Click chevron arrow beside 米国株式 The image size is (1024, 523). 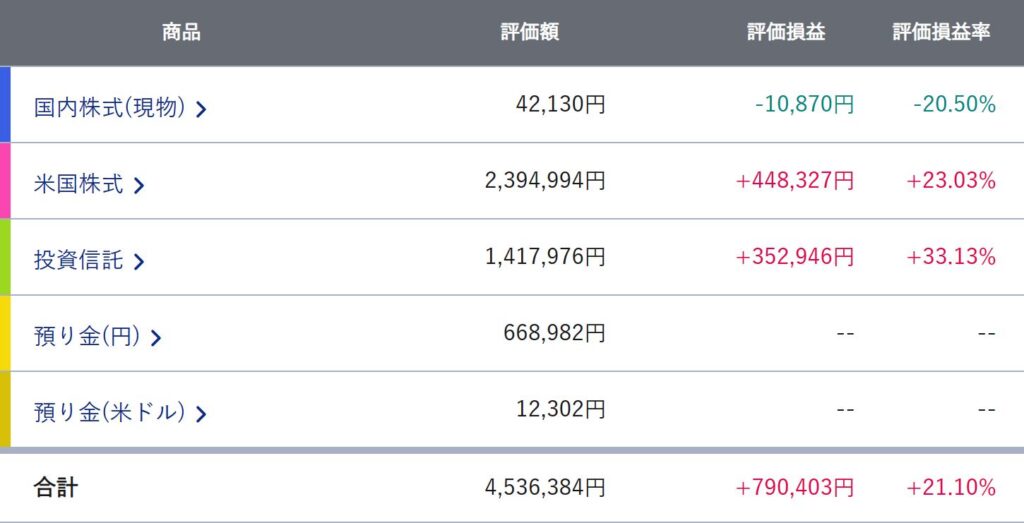tap(138, 186)
